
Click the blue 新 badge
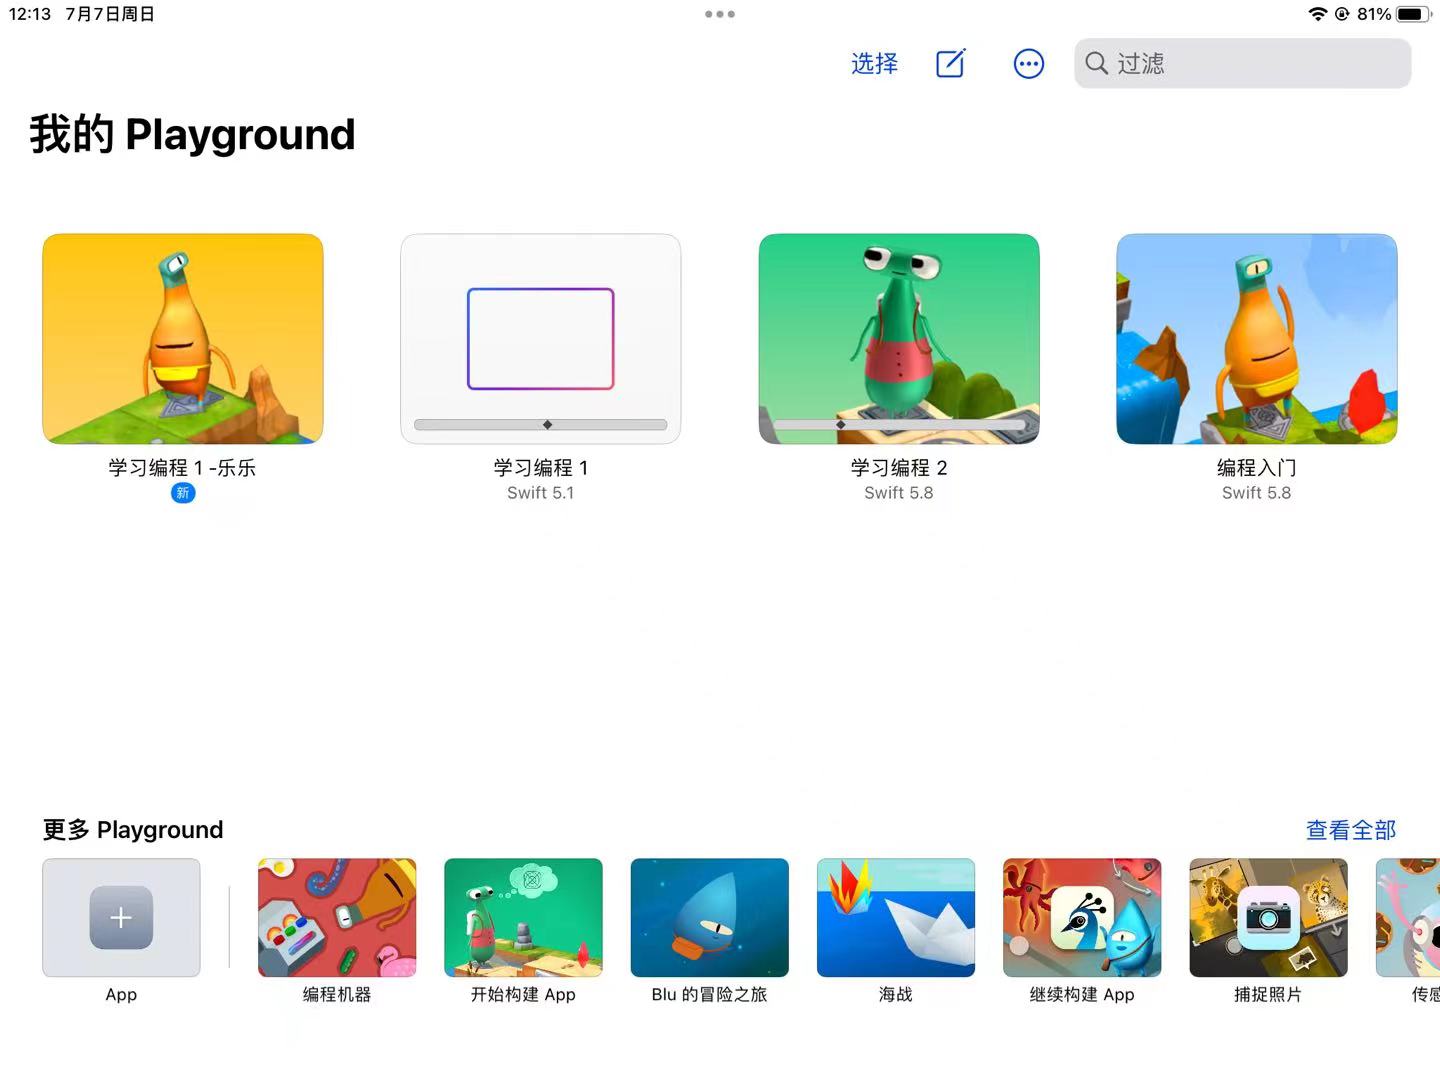coord(183,493)
